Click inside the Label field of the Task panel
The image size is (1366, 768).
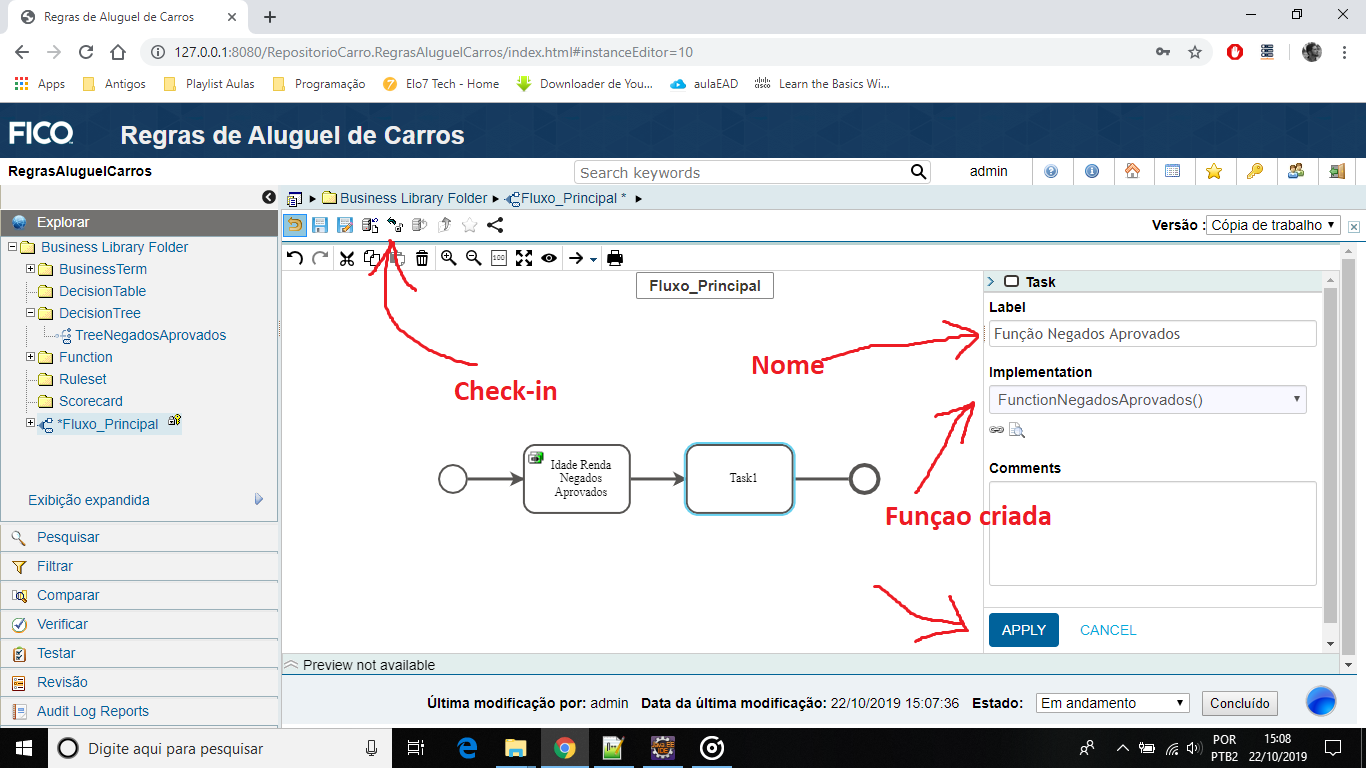pos(1152,333)
